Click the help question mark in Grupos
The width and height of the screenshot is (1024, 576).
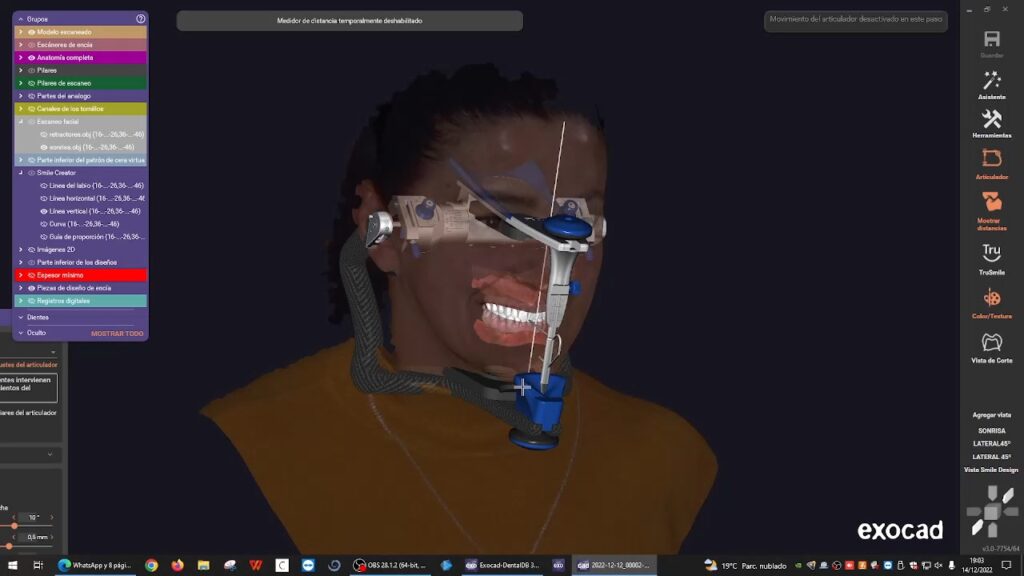tap(140, 19)
